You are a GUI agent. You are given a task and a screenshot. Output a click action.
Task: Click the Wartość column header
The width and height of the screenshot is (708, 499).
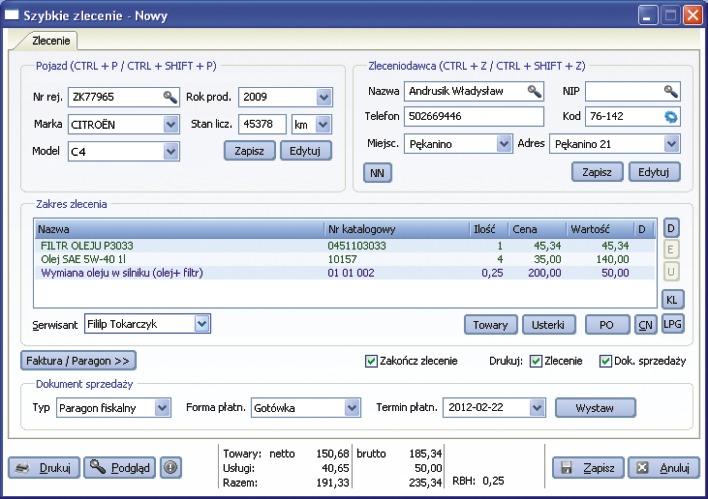[600, 229]
